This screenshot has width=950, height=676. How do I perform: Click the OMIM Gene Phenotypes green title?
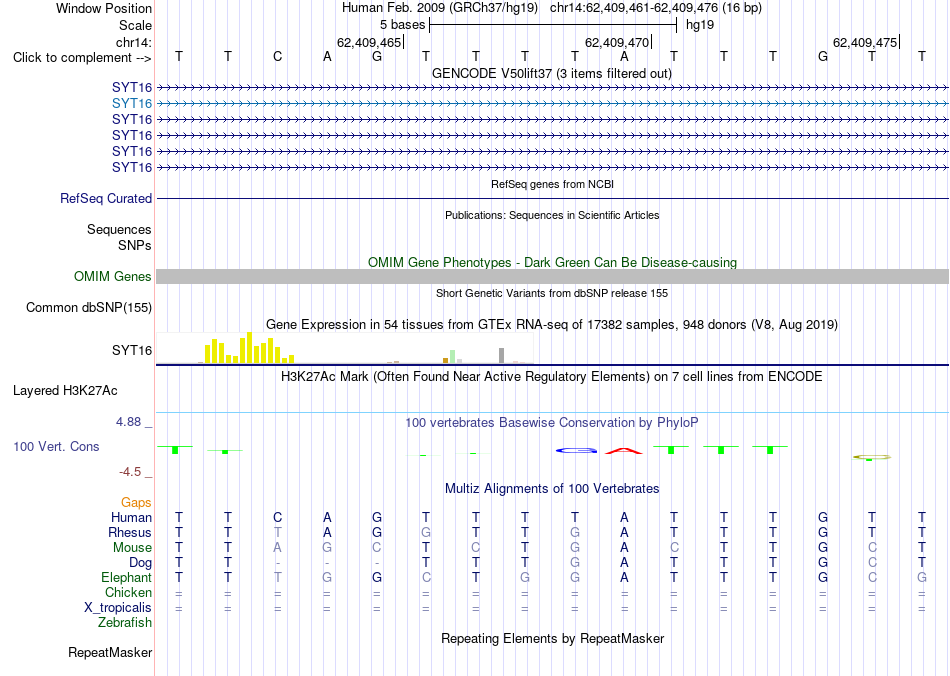tap(552, 262)
